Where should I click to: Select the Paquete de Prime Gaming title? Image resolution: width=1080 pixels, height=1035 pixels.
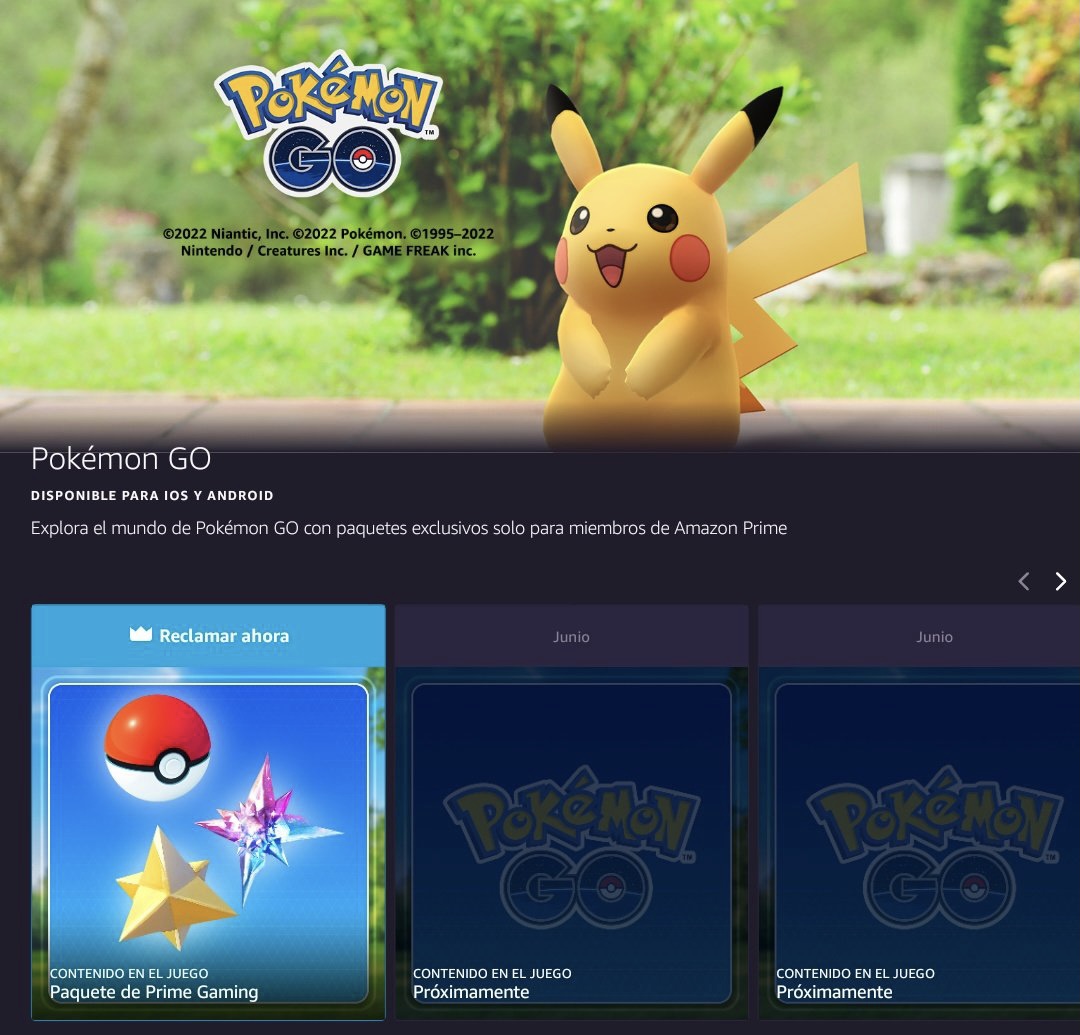pyautogui.click(x=154, y=992)
